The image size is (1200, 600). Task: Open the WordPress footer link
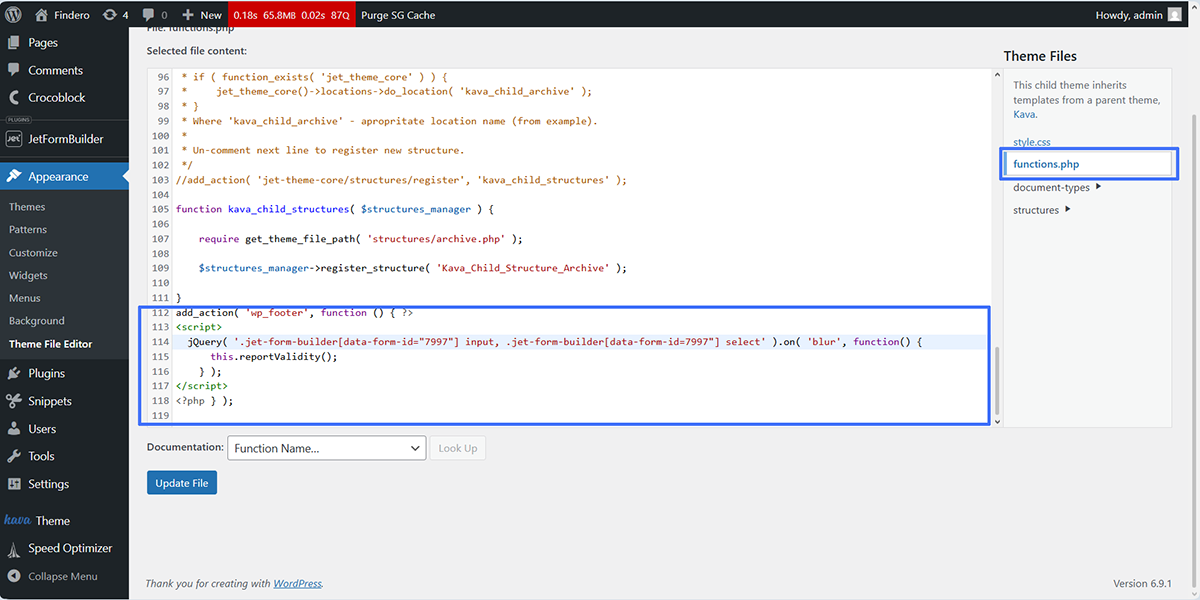[297, 583]
